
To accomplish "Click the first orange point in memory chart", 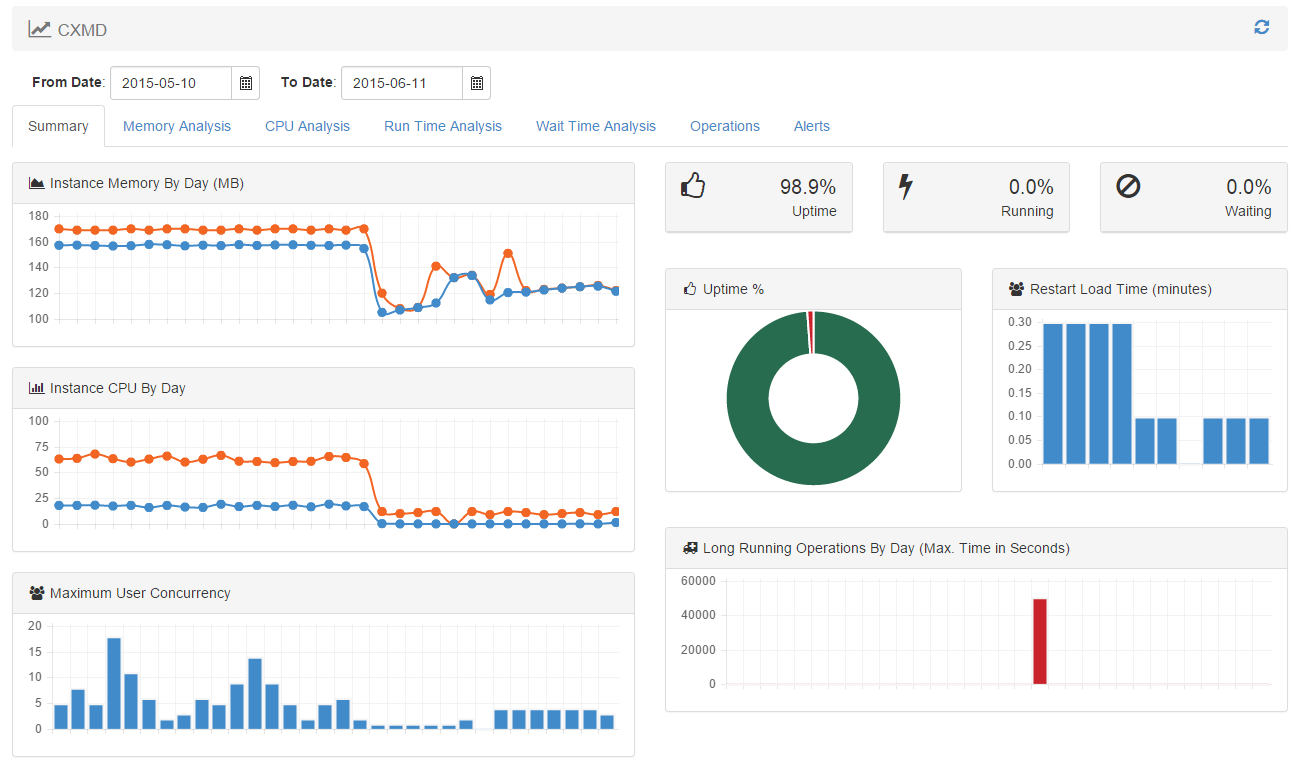I will (x=59, y=229).
